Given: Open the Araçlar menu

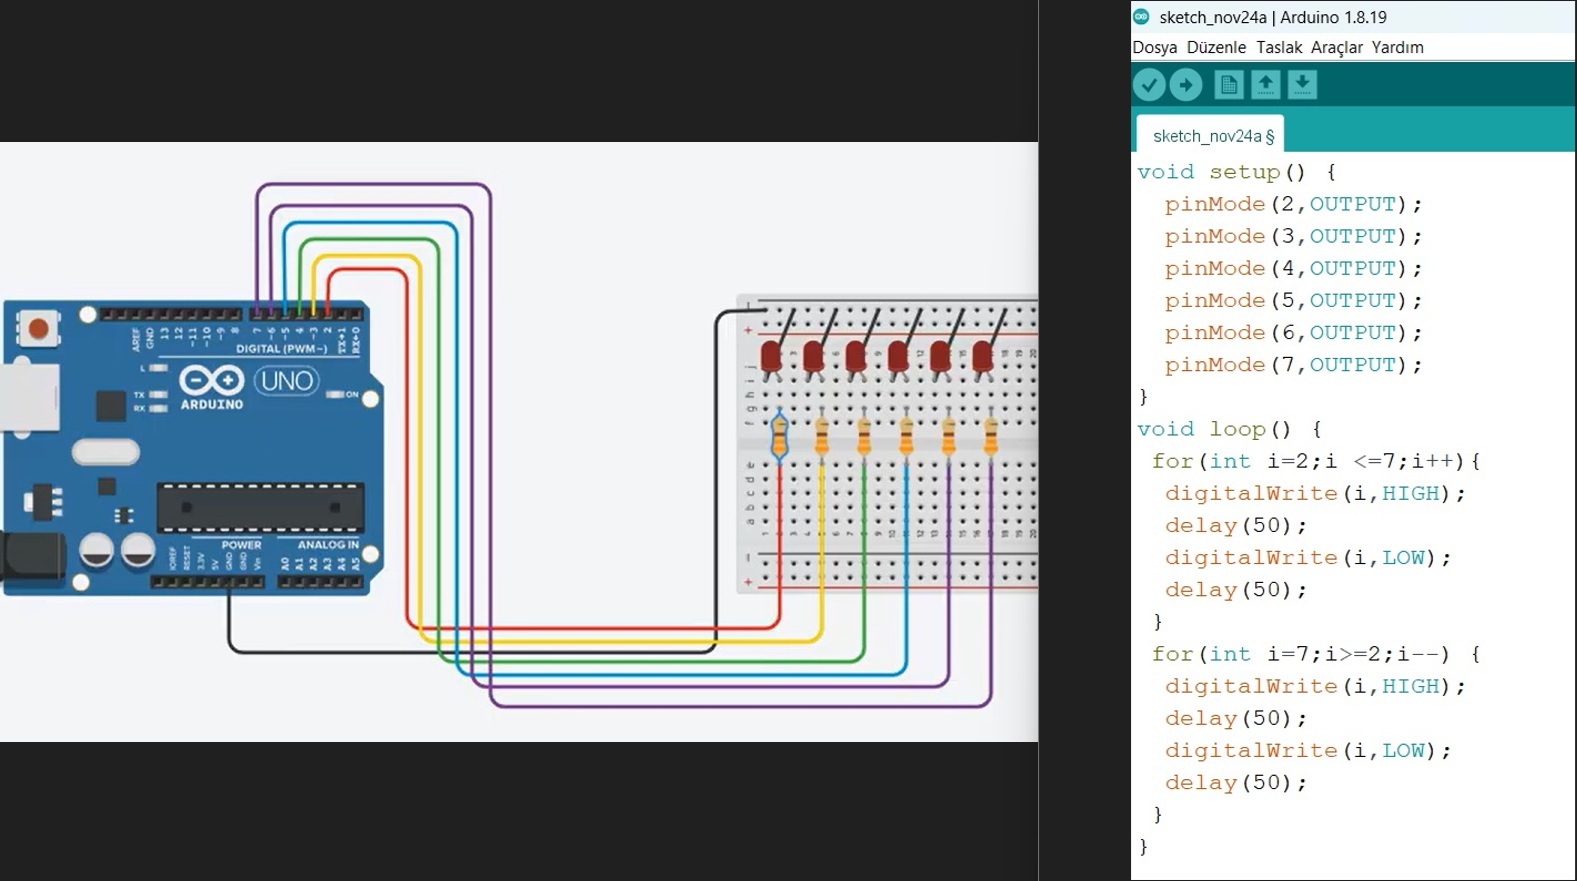Looking at the screenshot, I should click(x=1337, y=47).
